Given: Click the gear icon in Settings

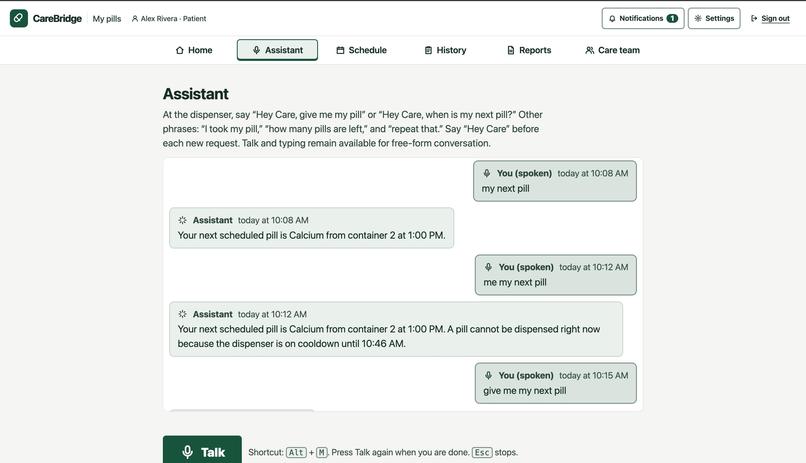Looking at the screenshot, I should click(x=698, y=18).
